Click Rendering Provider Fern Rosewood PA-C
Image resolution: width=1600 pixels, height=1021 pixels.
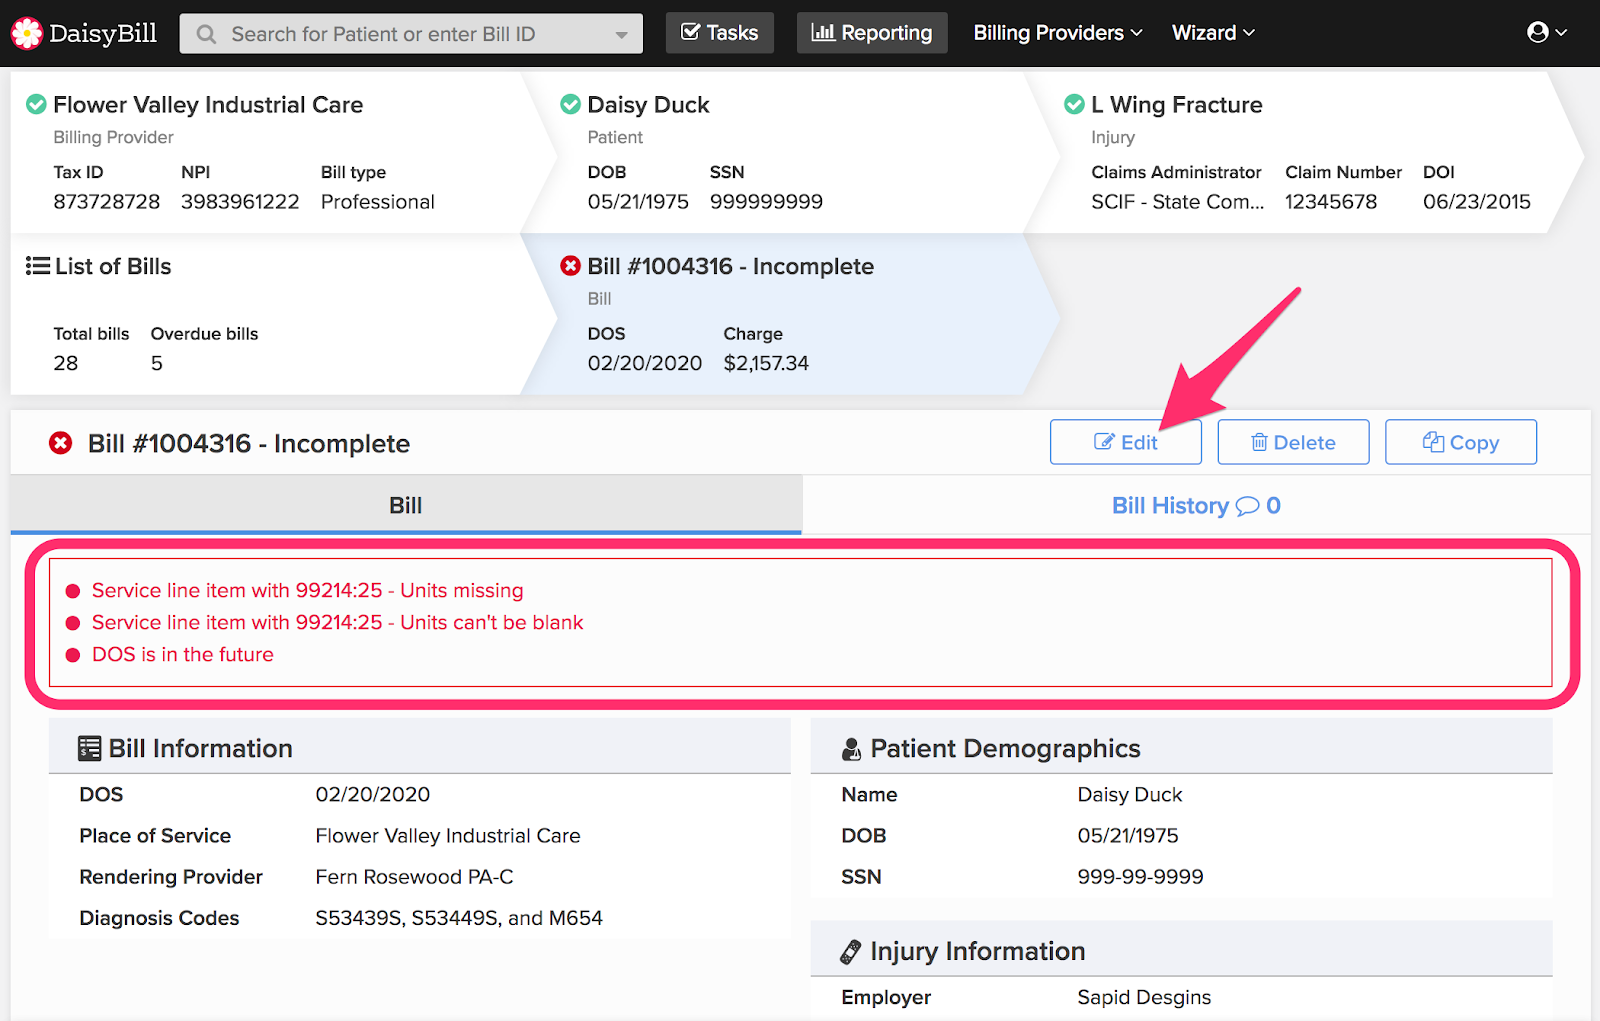click(415, 877)
